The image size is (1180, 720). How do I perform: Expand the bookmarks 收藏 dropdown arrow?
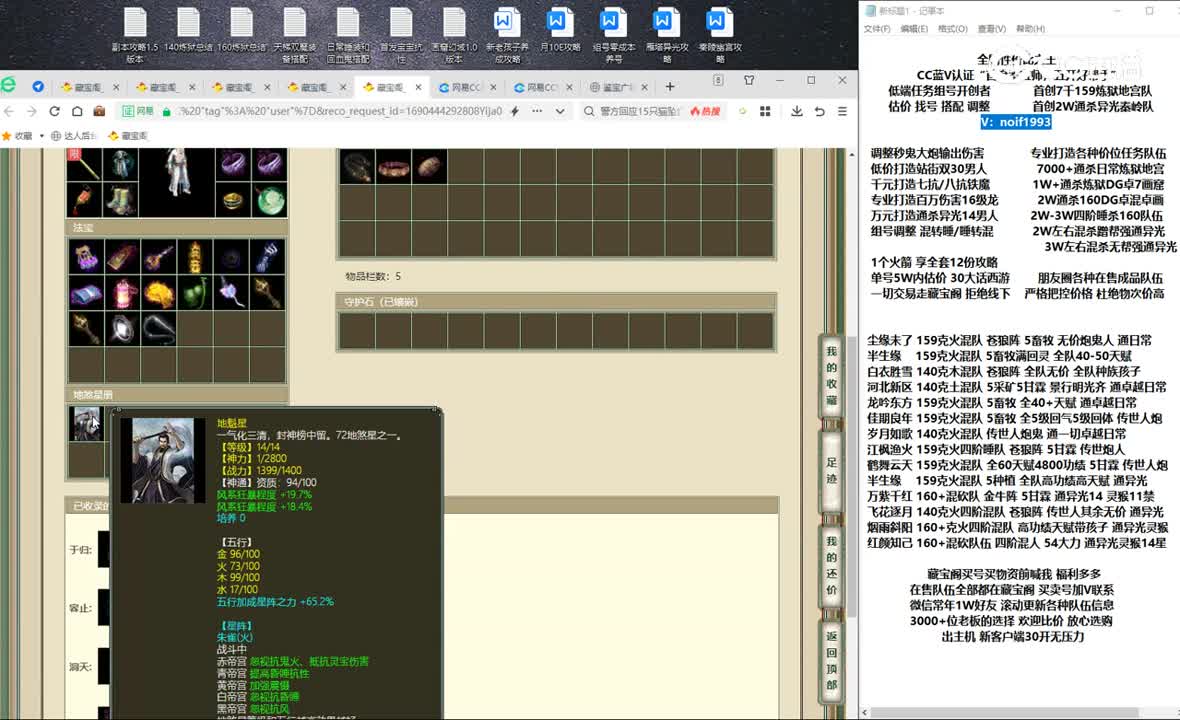[x=41, y=136]
